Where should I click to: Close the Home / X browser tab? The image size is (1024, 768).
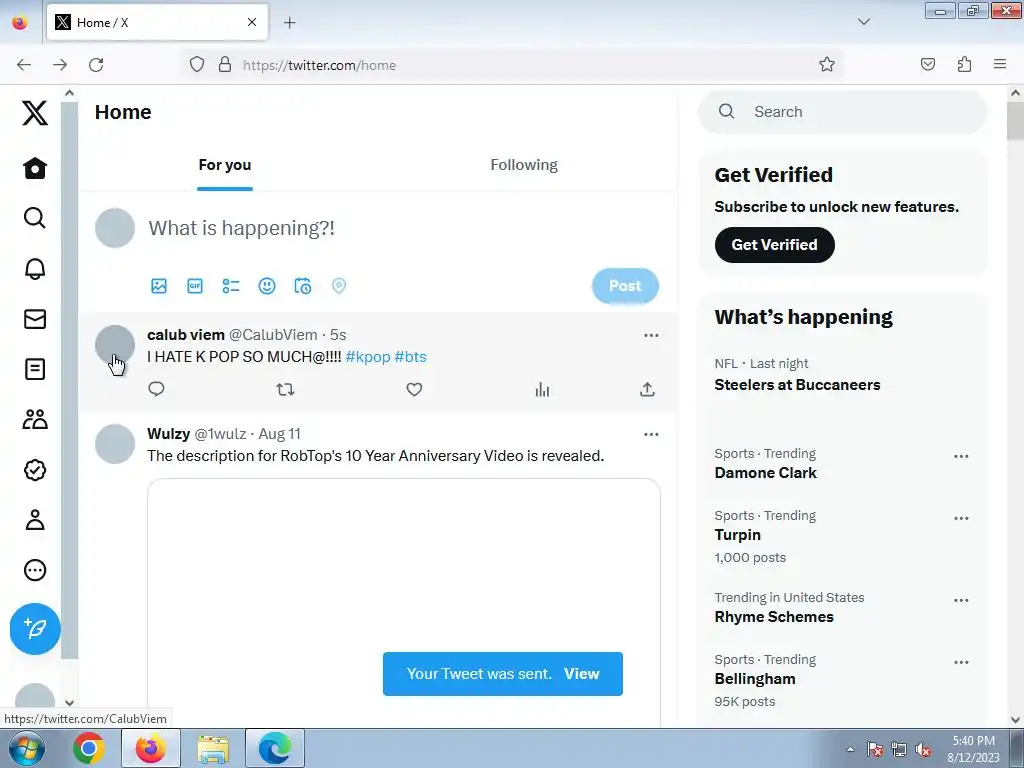(x=252, y=22)
